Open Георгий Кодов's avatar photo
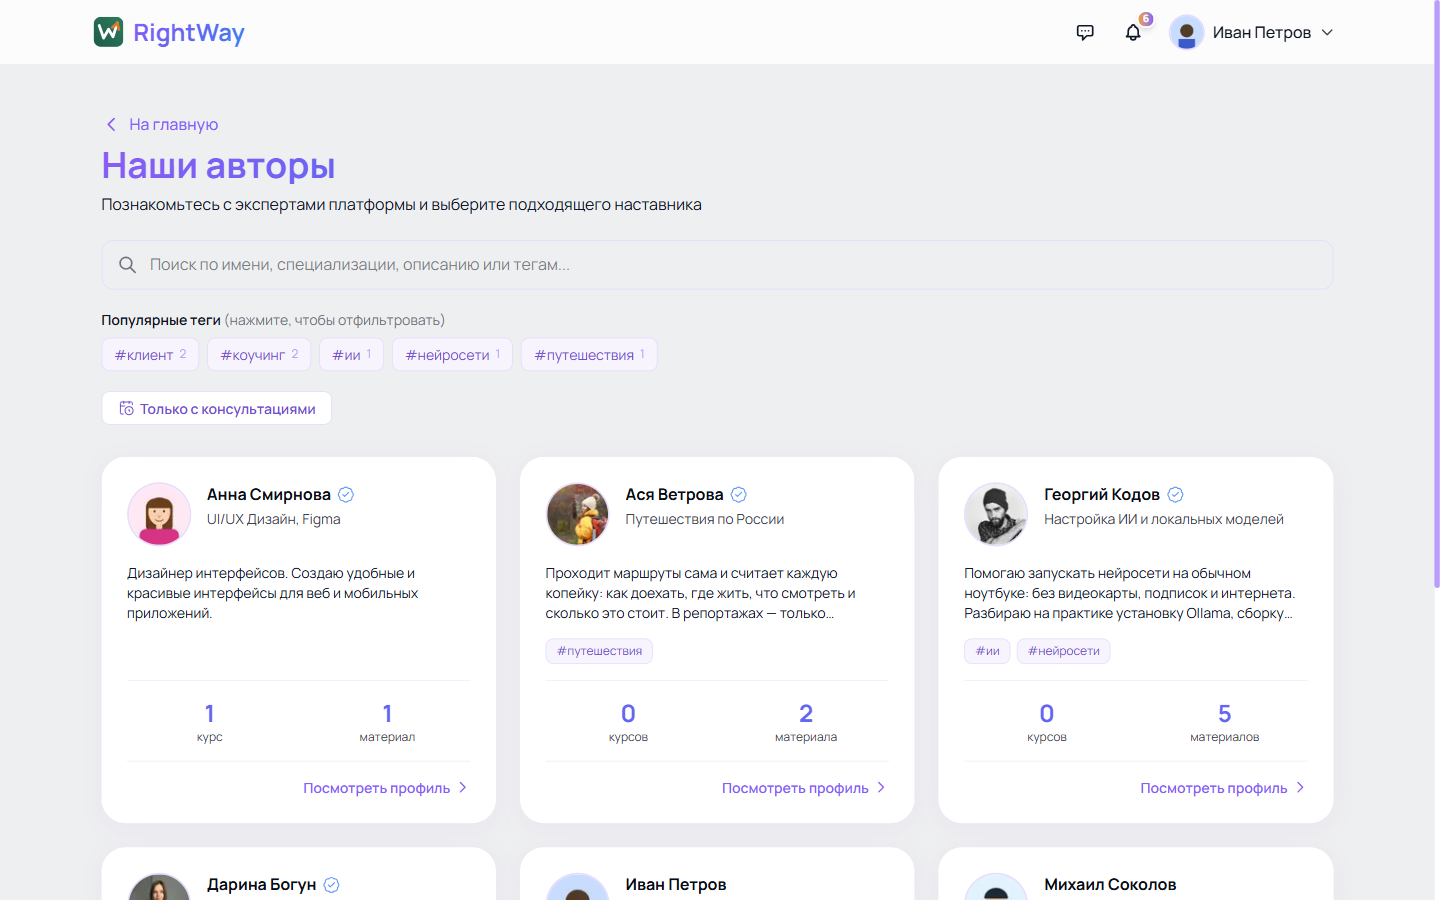The height and width of the screenshot is (900, 1440). pos(996,514)
